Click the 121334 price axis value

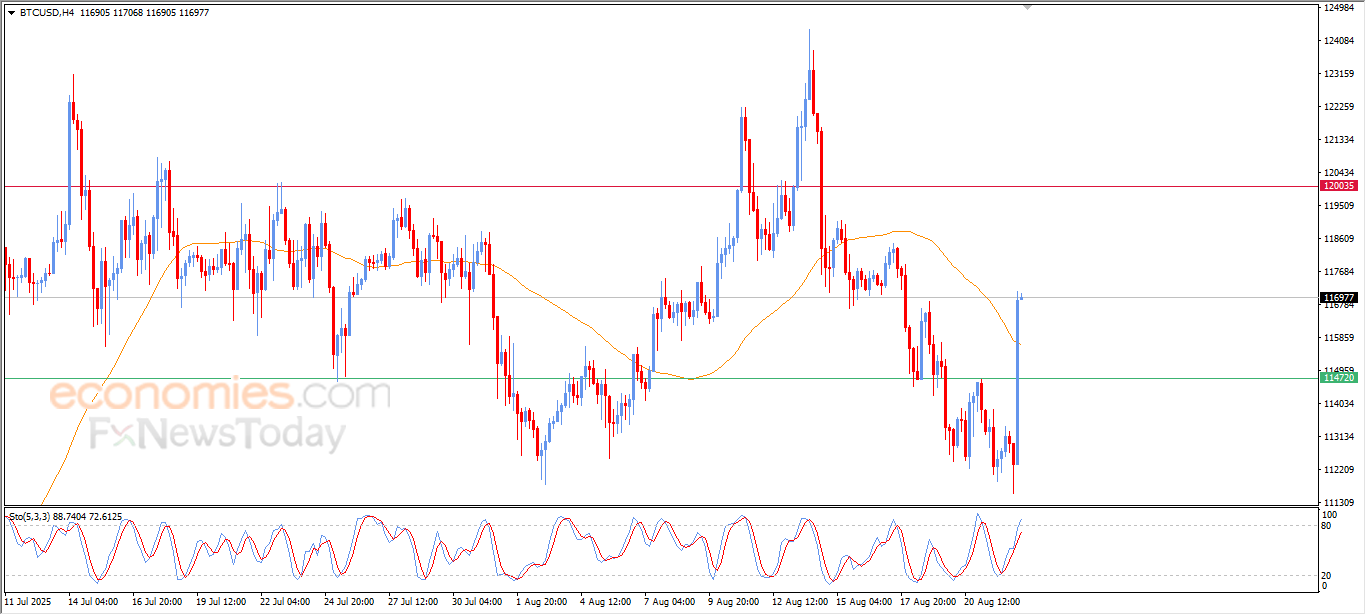(1339, 140)
